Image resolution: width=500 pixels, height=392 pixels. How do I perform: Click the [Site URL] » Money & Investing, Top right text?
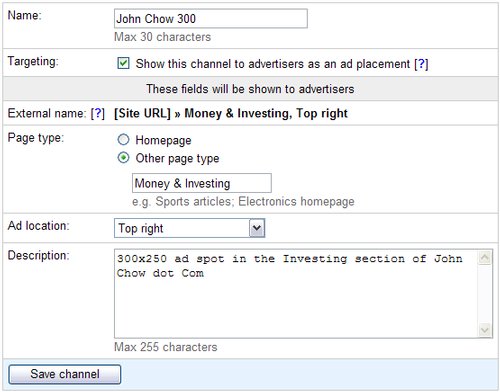coord(231,113)
